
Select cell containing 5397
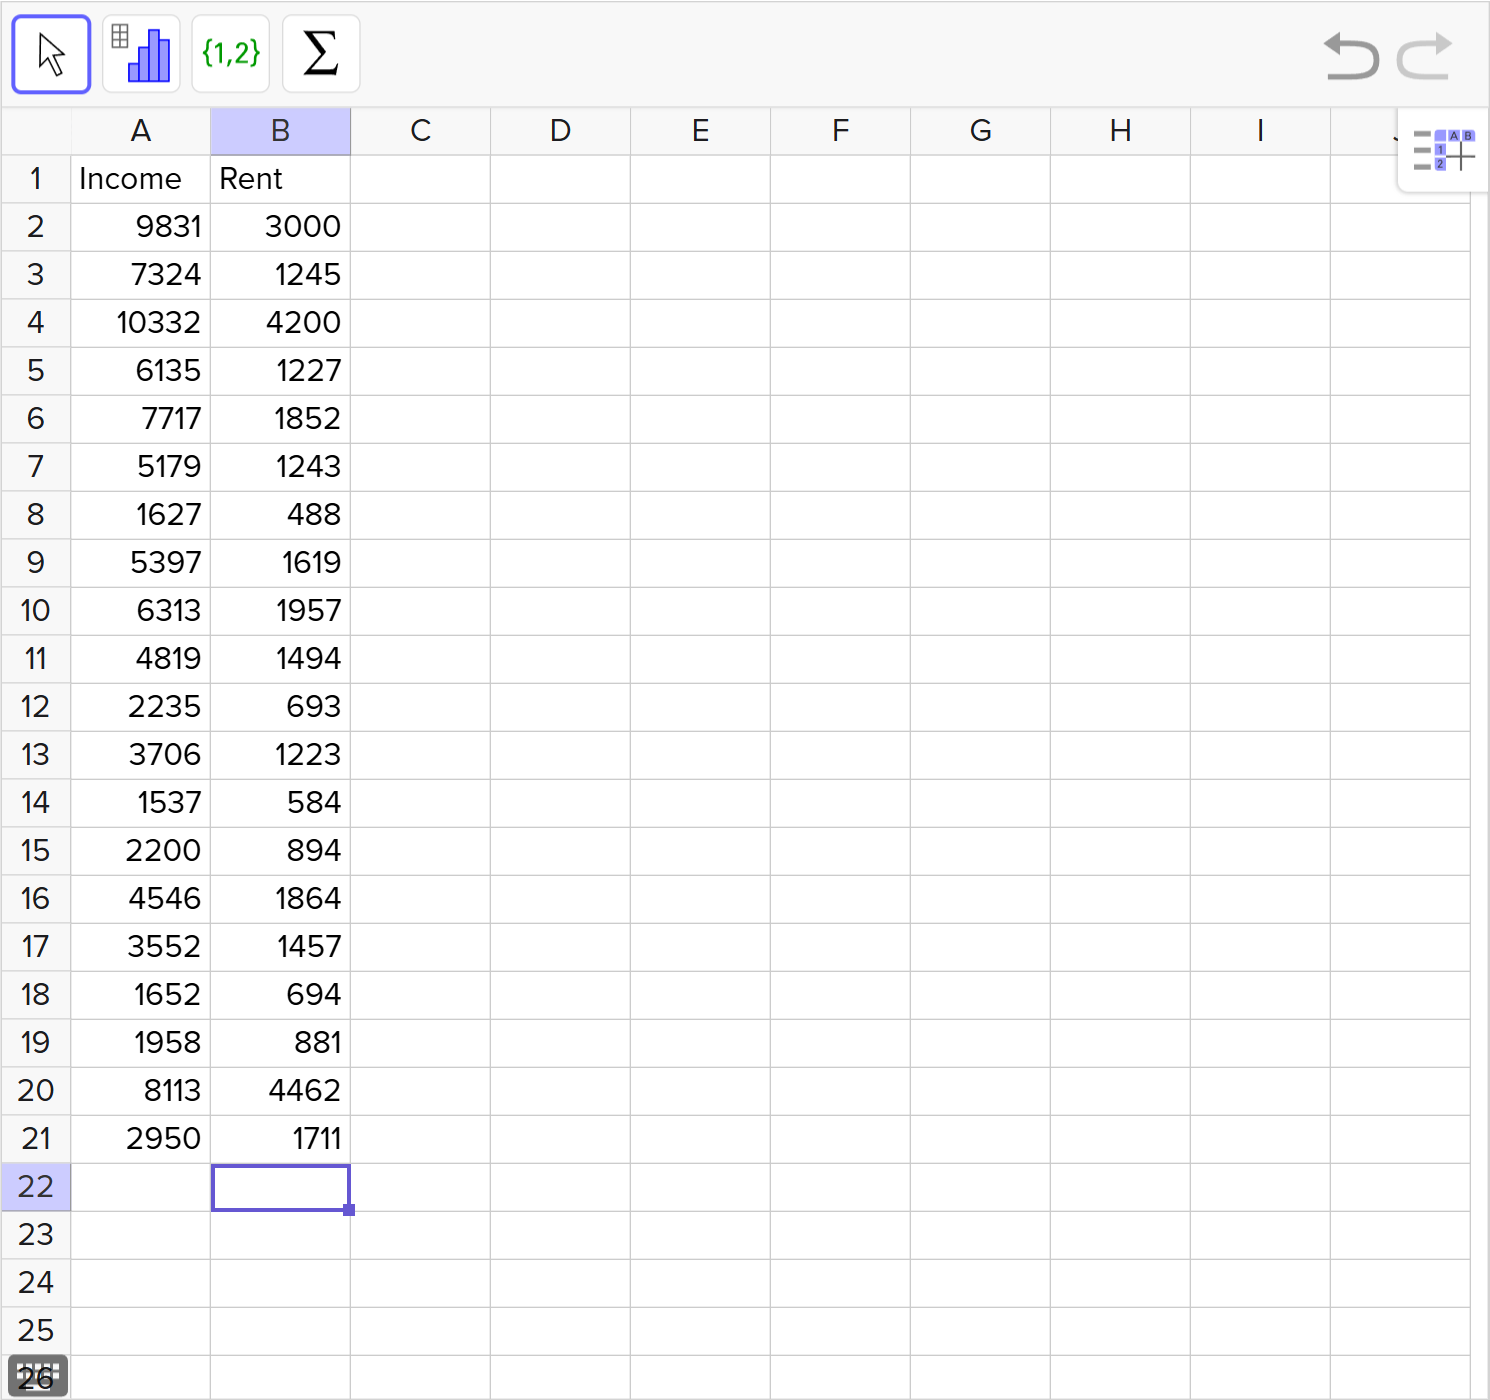tap(141, 563)
